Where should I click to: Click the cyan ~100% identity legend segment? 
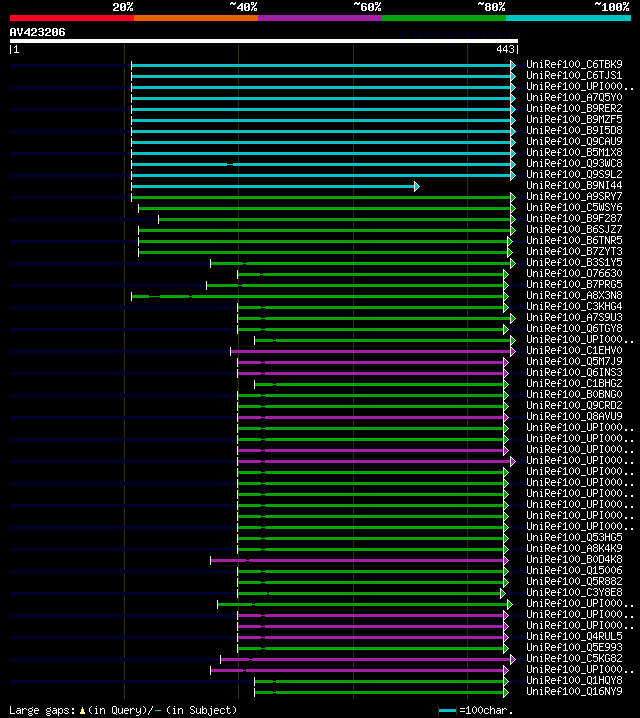tap(569, 18)
